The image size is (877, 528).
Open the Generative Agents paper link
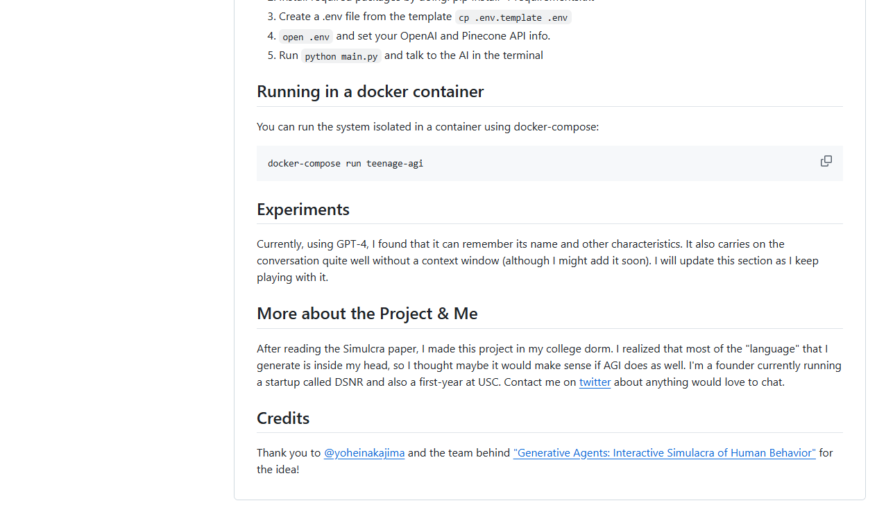coord(664,453)
